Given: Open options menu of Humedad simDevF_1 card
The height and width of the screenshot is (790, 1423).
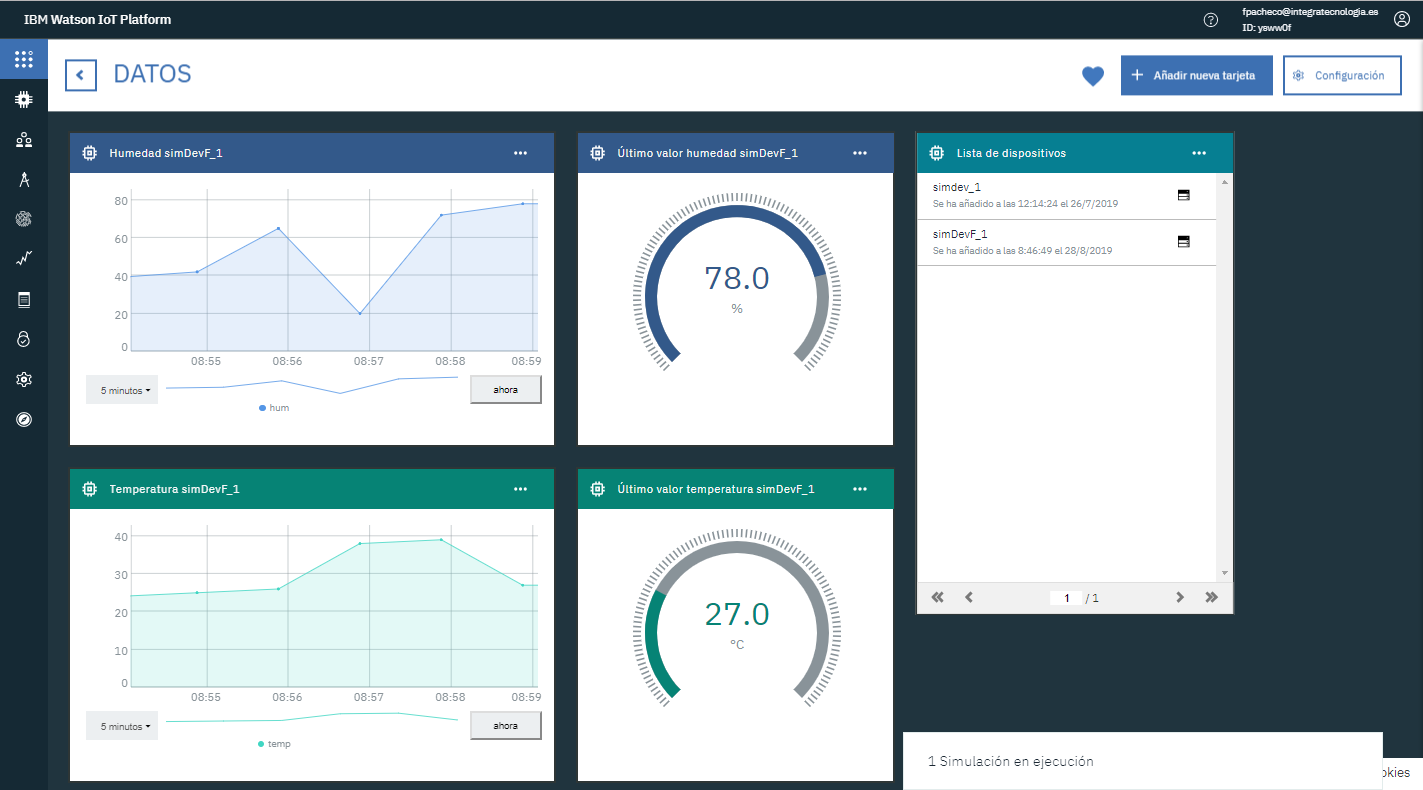Looking at the screenshot, I should coord(520,153).
